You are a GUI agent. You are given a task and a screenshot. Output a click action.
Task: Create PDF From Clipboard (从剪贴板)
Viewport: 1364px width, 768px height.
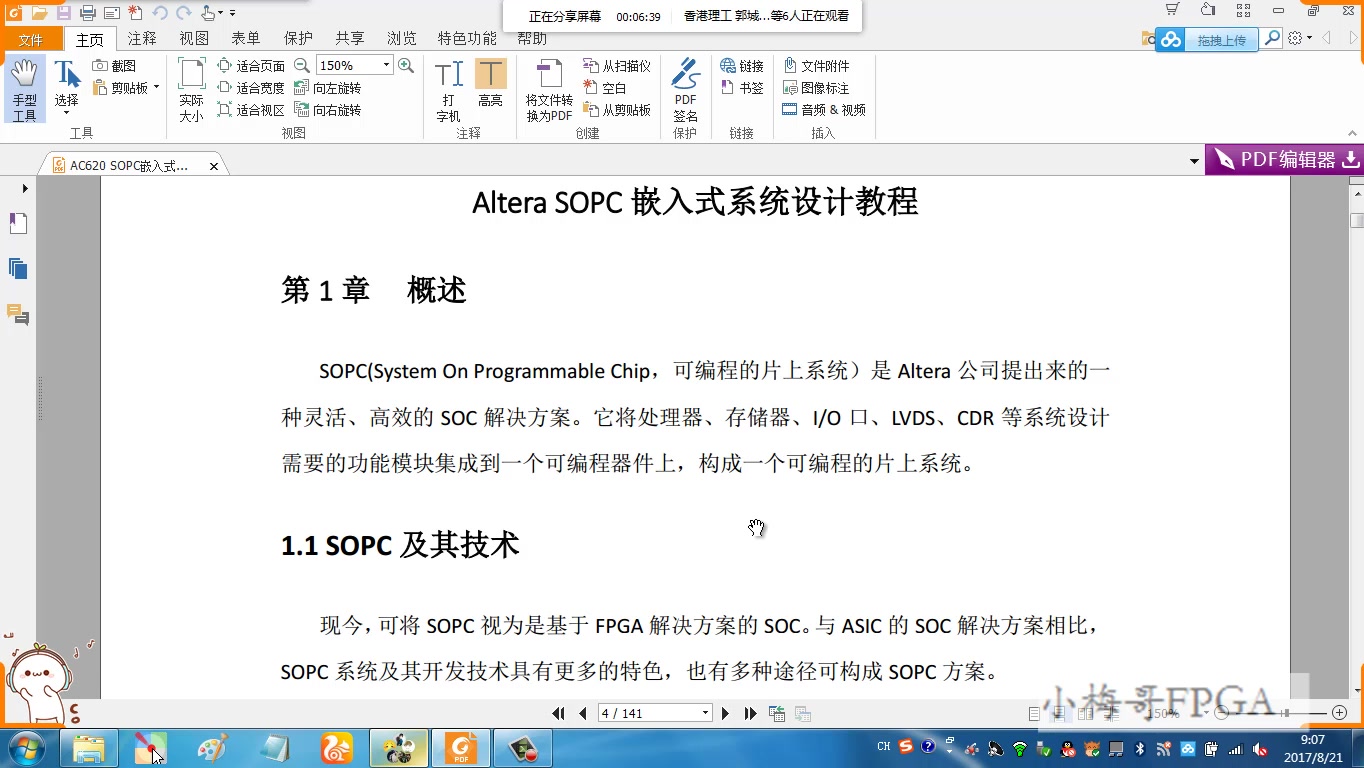click(617, 110)
